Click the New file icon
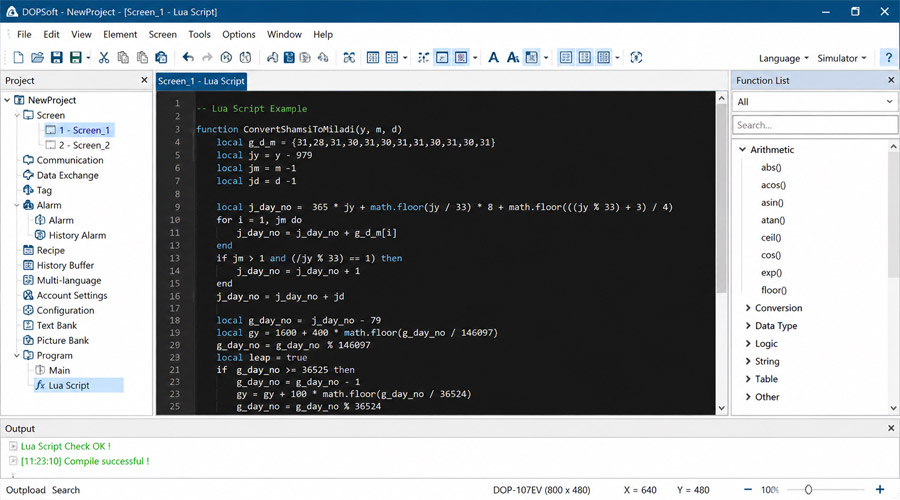The image size is (900, 500). pyautogui.click(x=18, y=57)
